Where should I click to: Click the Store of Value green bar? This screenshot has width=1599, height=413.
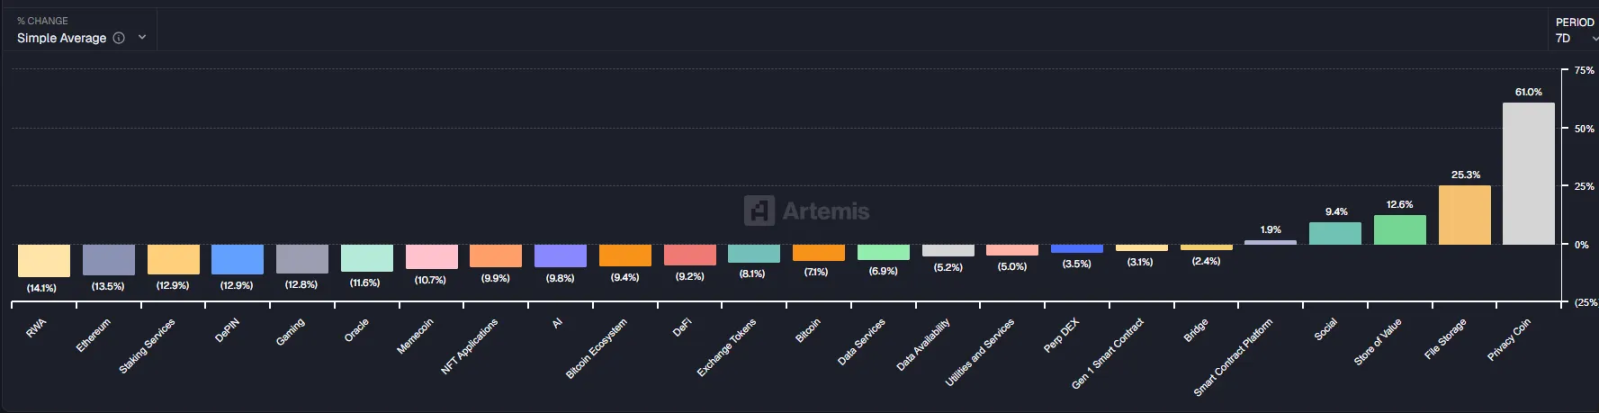pyautogui.click(x=1399, y=230)
